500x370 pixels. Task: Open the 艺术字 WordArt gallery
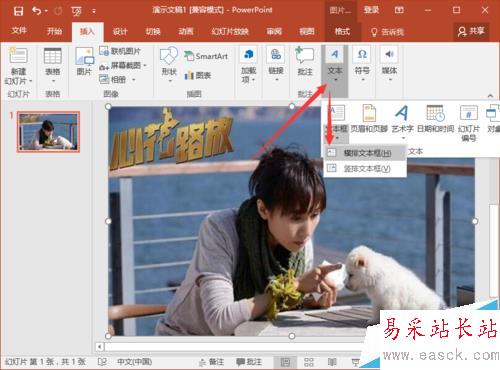pos(403,122)
